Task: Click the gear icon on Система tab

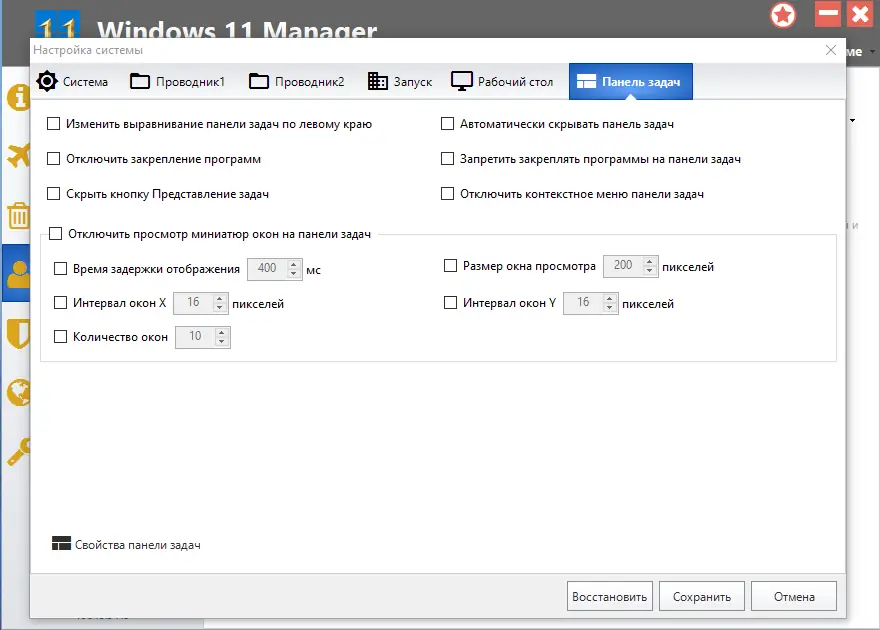Action: coord(47,81)
